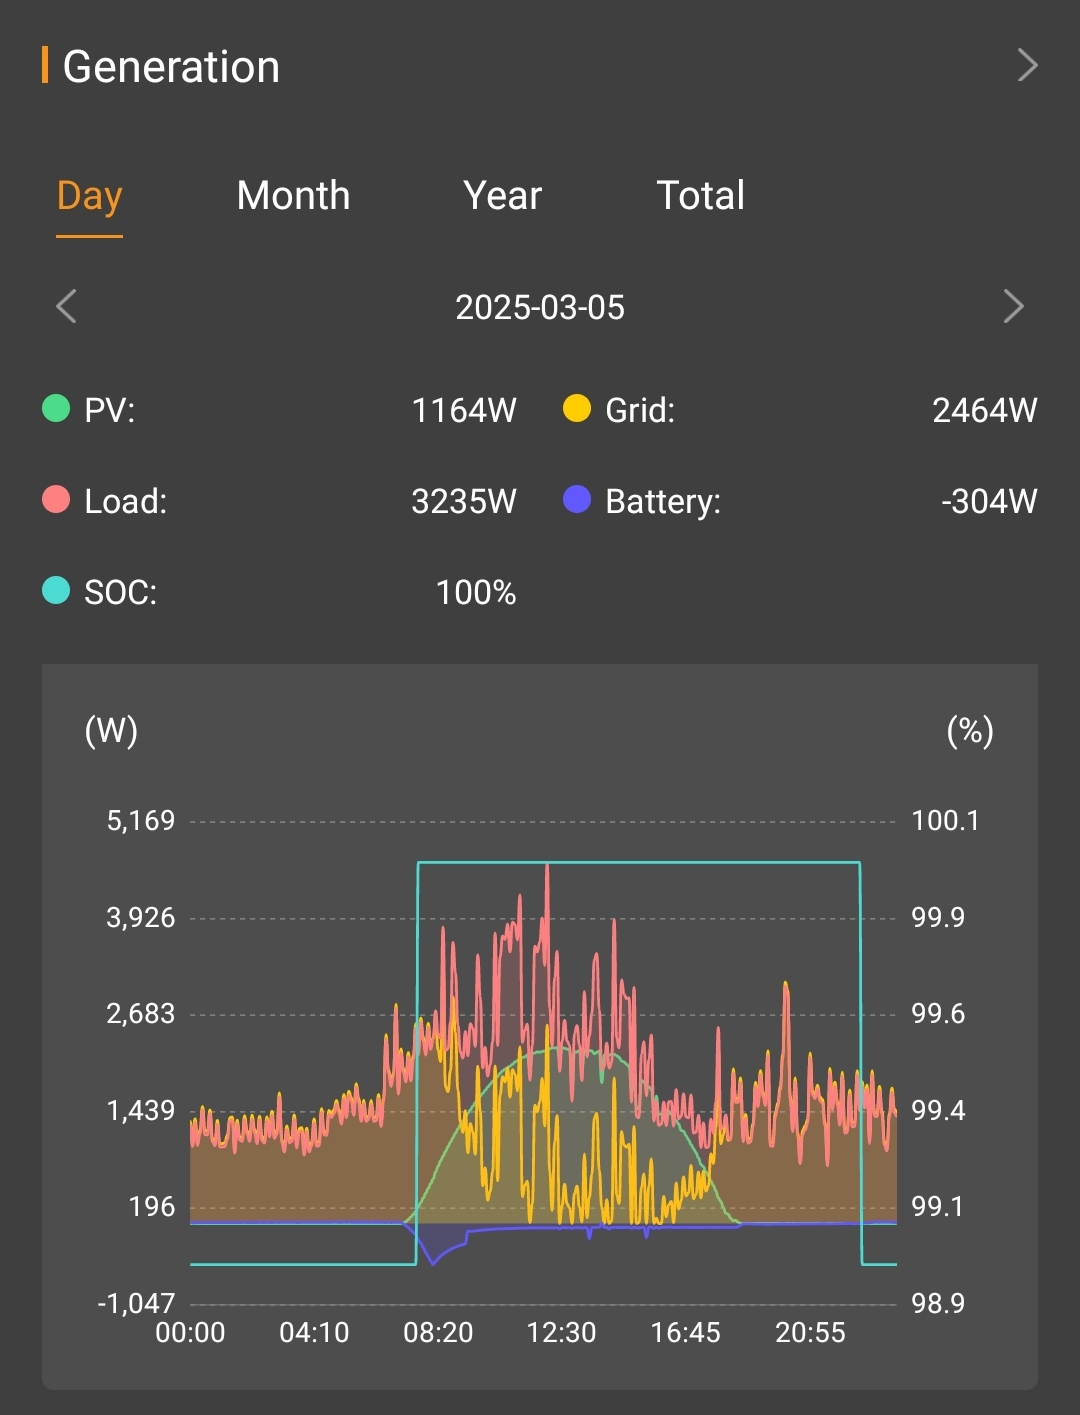Toggle the pink Load legend dot
This screenshot has width=1080, height=1415.
tap(56, 499)
